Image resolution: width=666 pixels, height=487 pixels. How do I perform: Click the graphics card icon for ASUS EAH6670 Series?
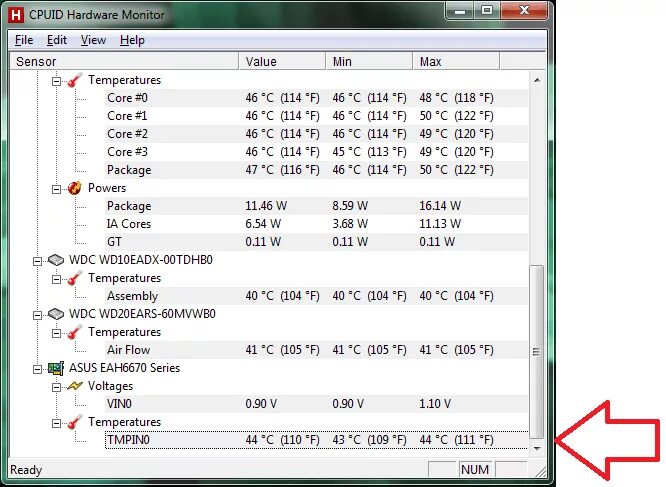pyautogui.click(x=56, y=368)
